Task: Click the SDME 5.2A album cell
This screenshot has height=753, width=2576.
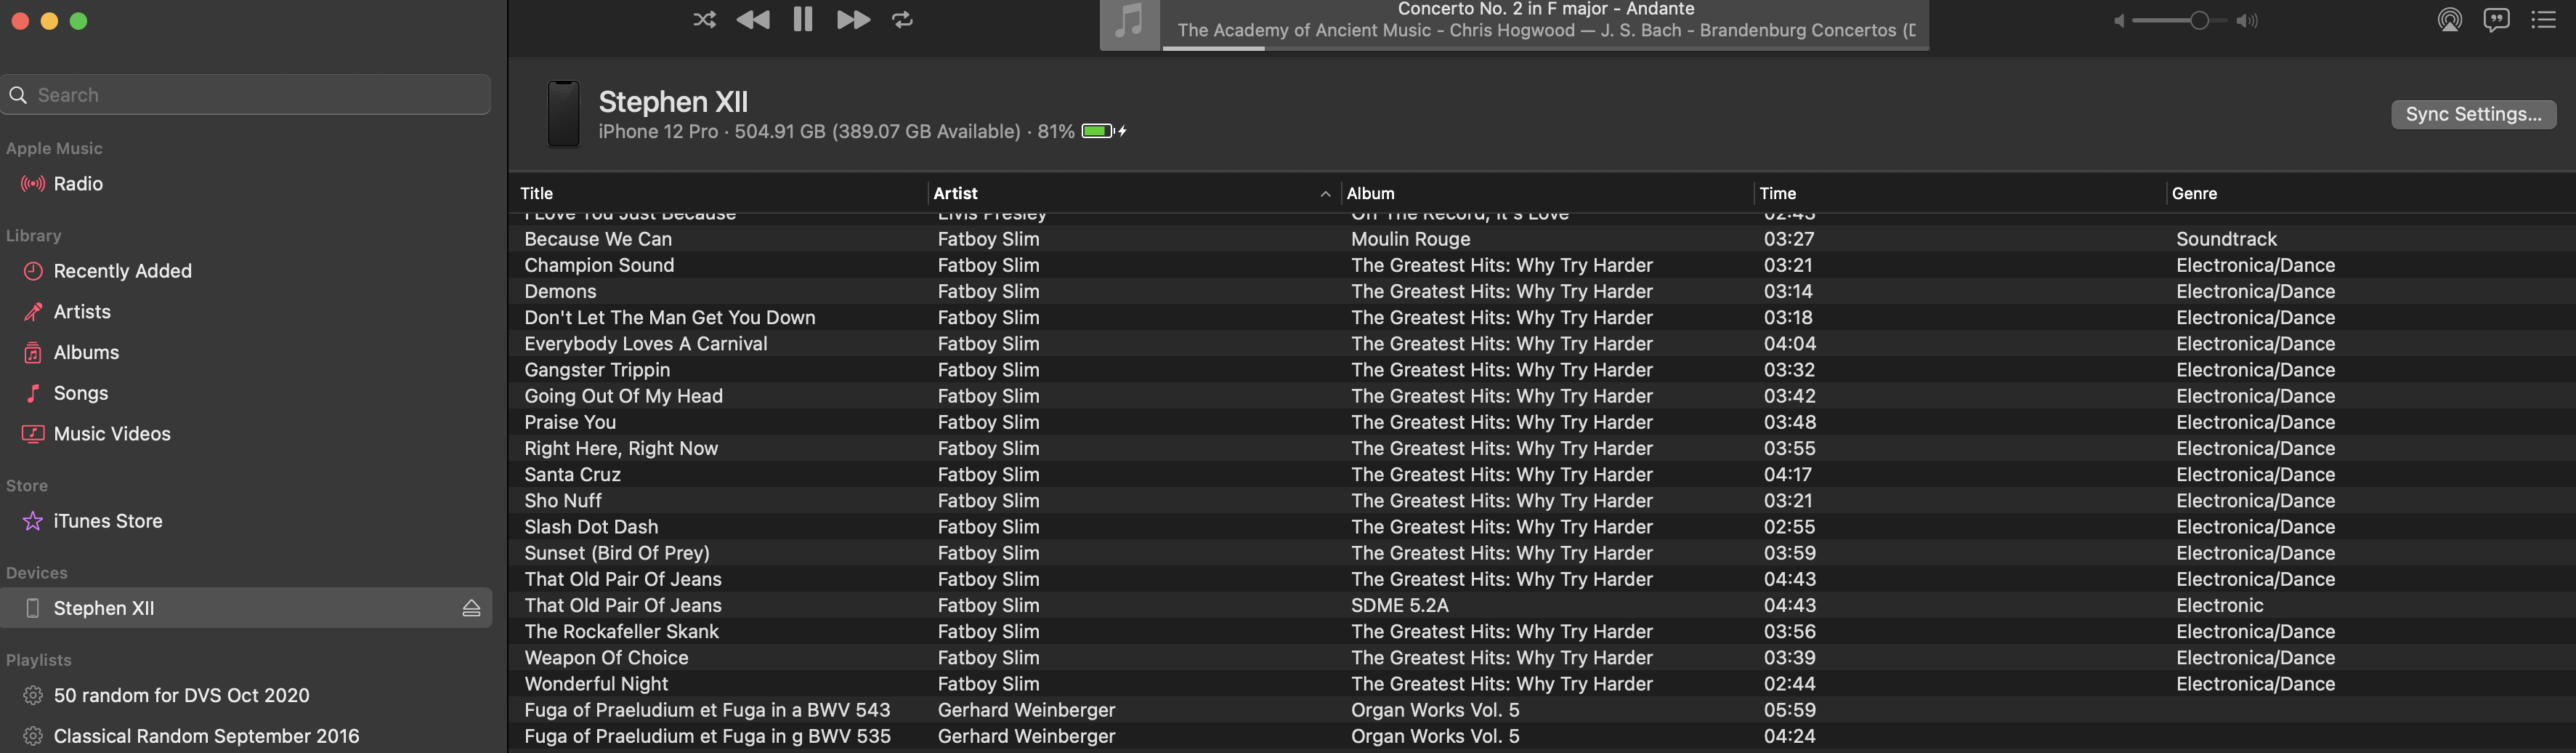Action: [1399, 605]
